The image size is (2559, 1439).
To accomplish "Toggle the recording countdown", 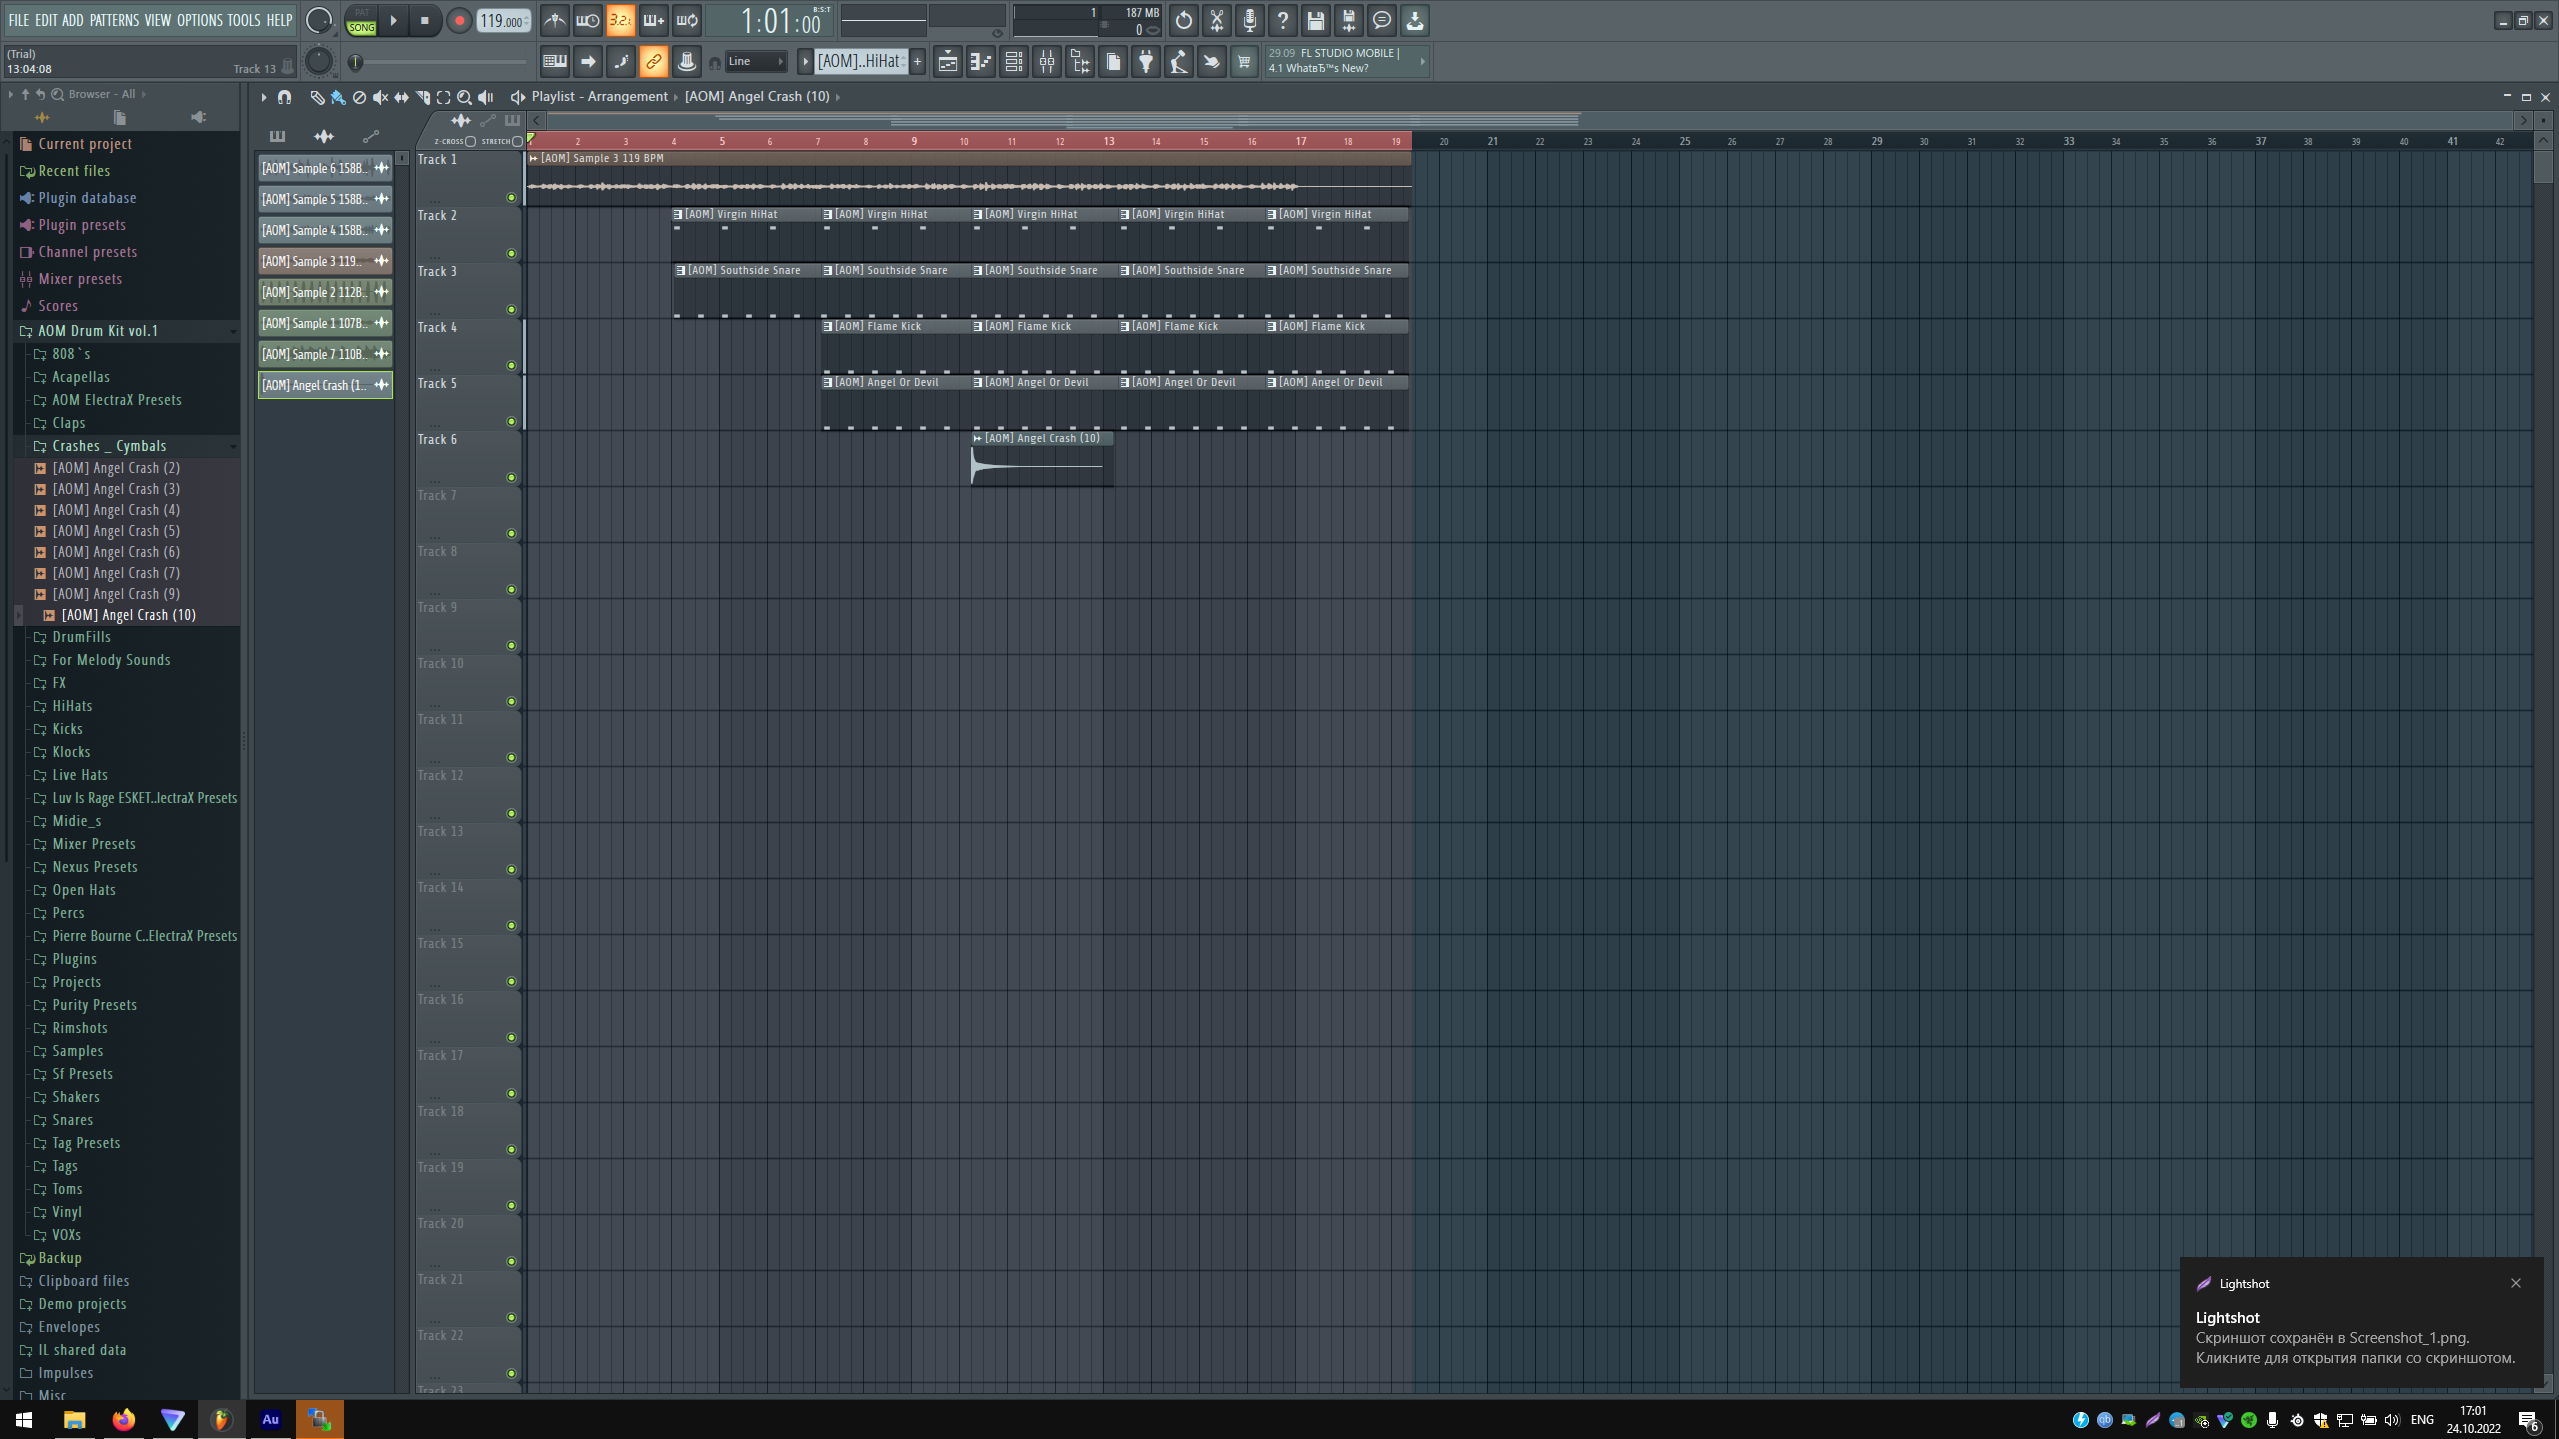I will click(x=620, y=20).
